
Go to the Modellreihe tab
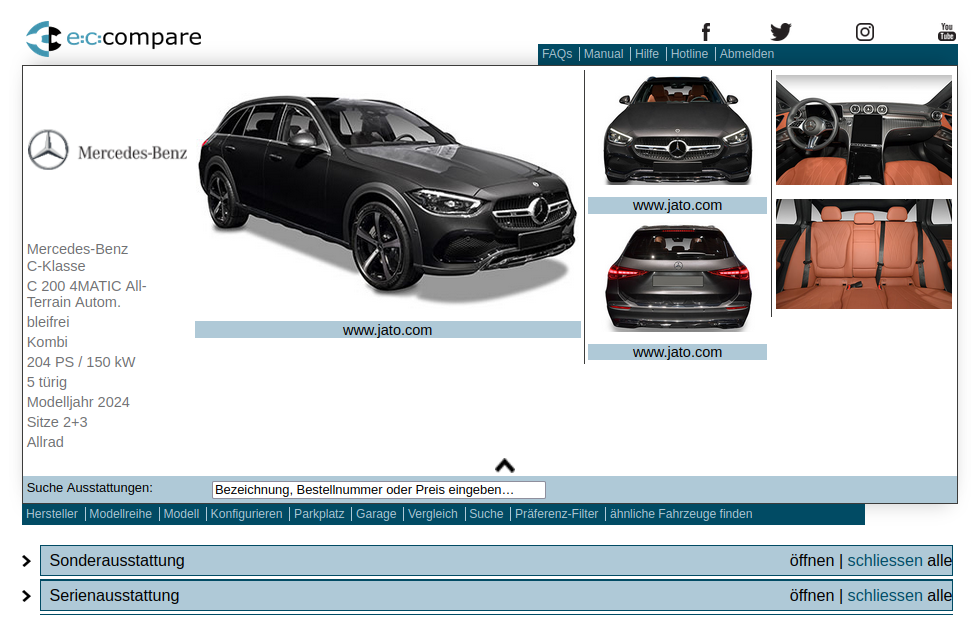pos(121,514)
